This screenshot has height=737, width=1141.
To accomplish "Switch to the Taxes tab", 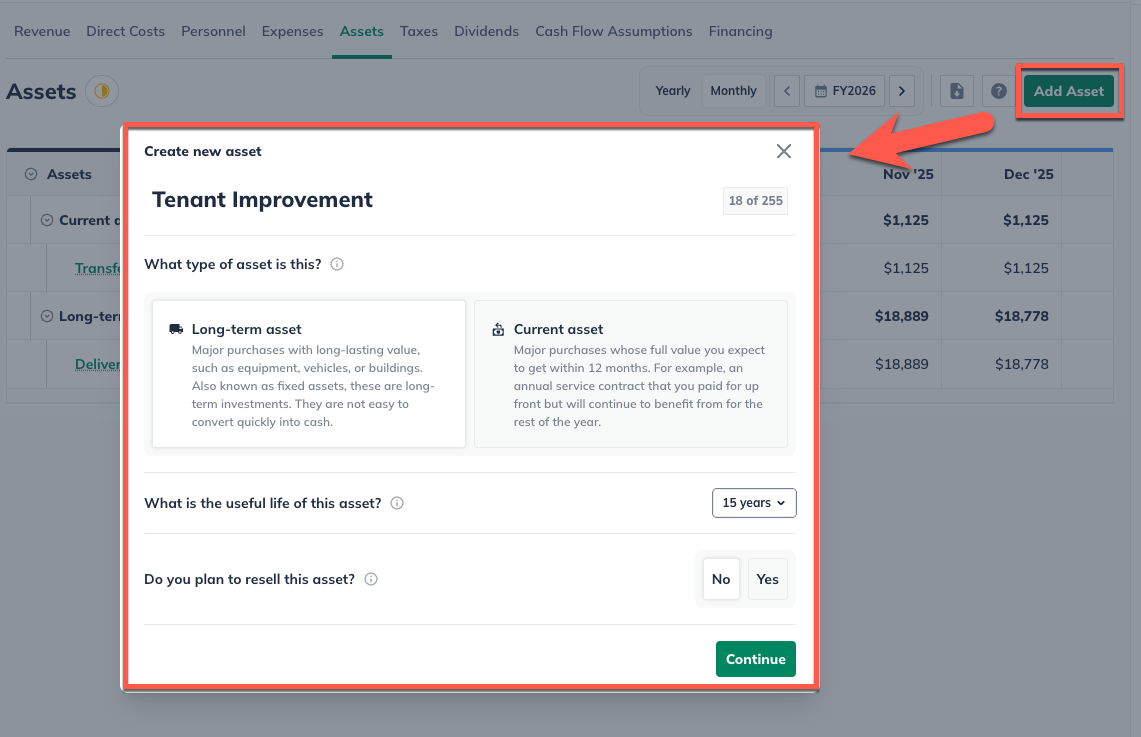I will (x=419, y=31).
